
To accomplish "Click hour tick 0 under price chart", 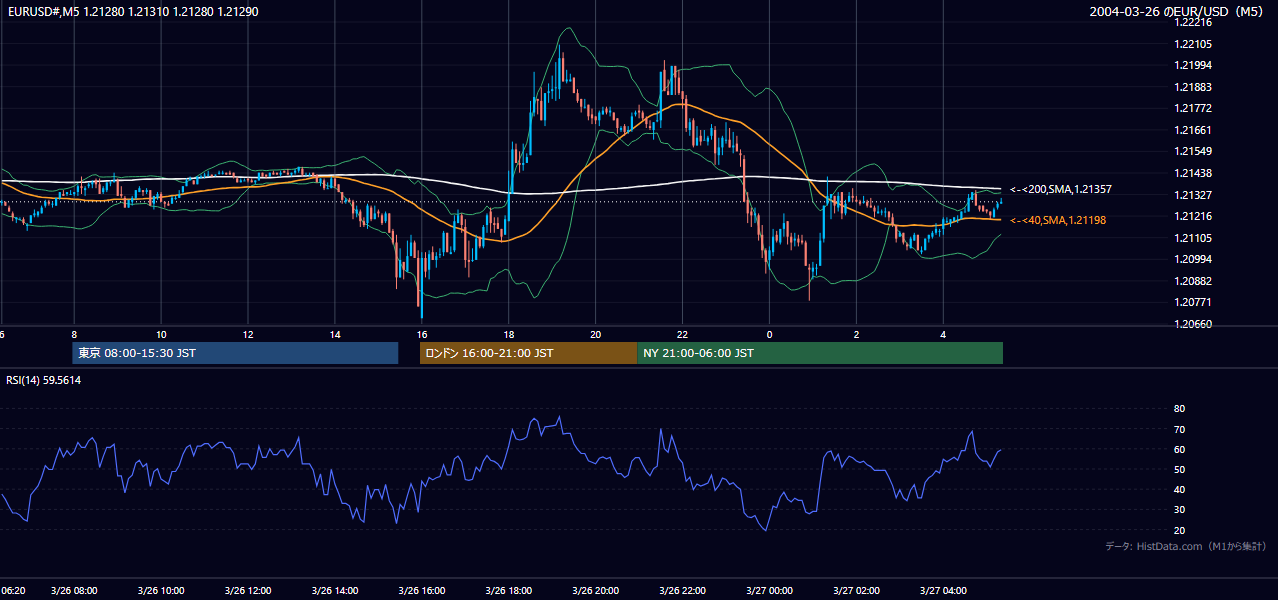I will coord(770,334).
